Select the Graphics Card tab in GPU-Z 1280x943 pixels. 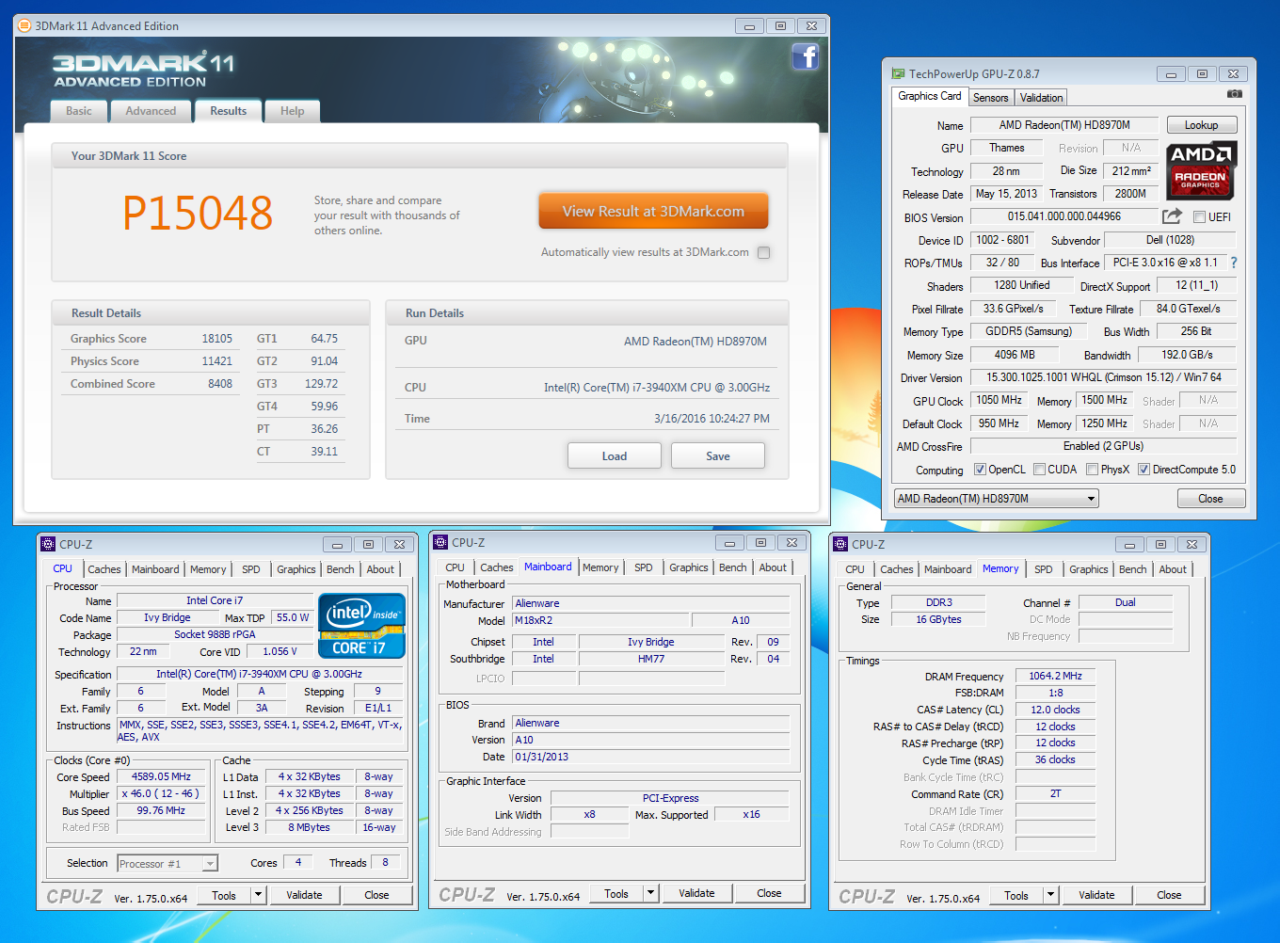(x=930, y=96)
